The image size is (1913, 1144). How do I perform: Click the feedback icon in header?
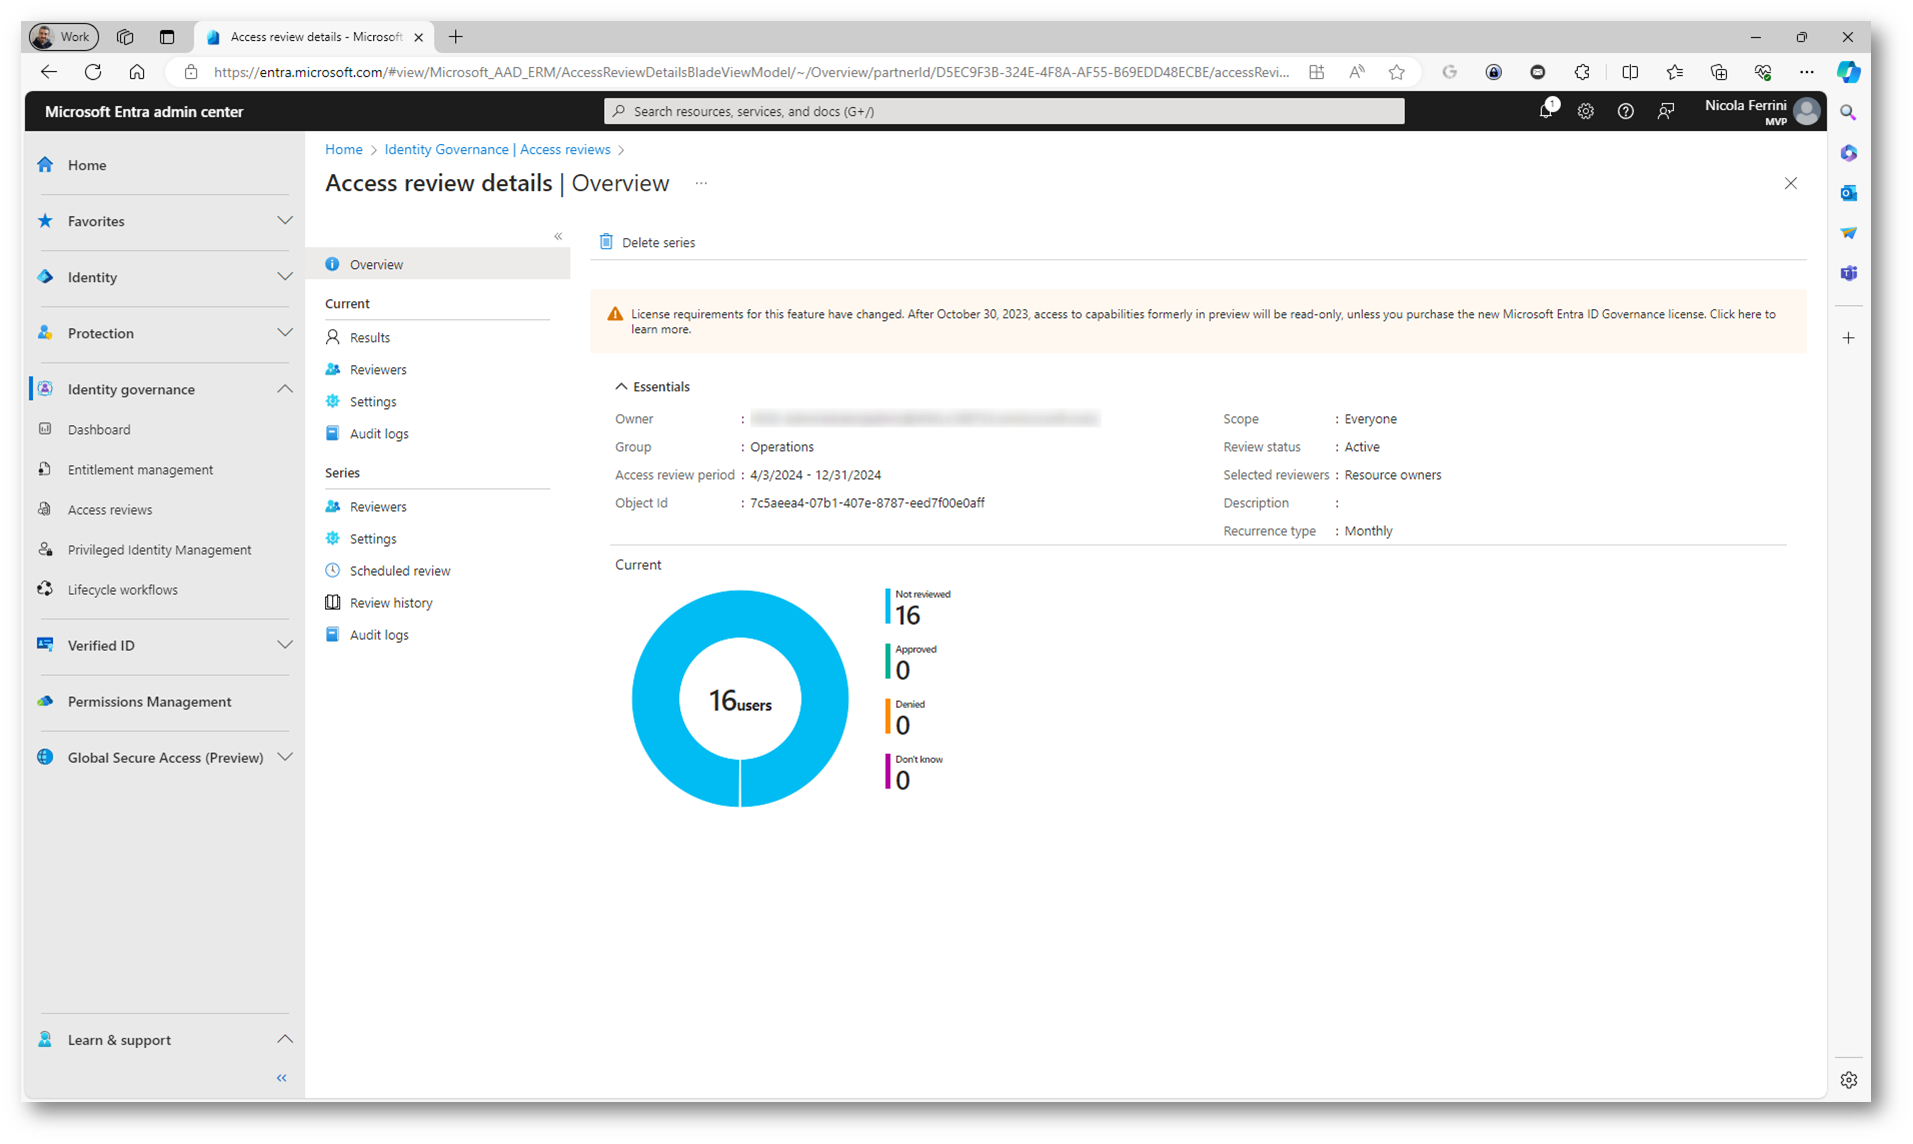click(1666, 111)
